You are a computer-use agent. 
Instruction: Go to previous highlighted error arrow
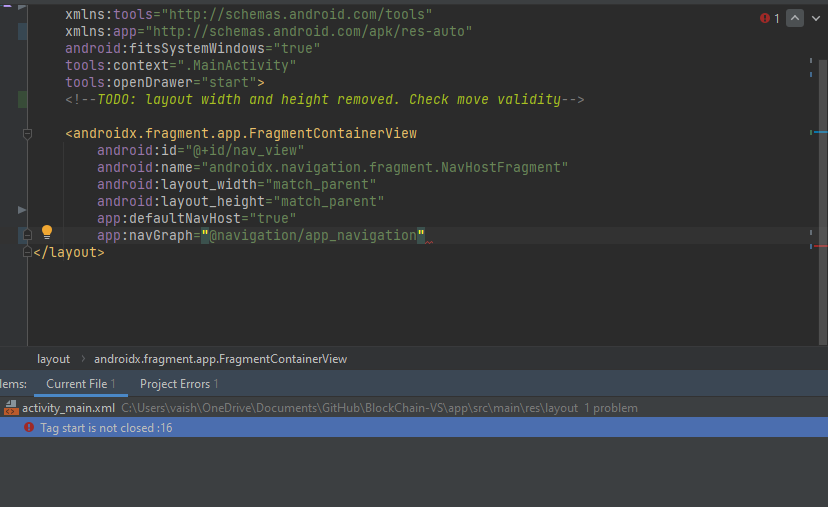[x=795, y=18]
